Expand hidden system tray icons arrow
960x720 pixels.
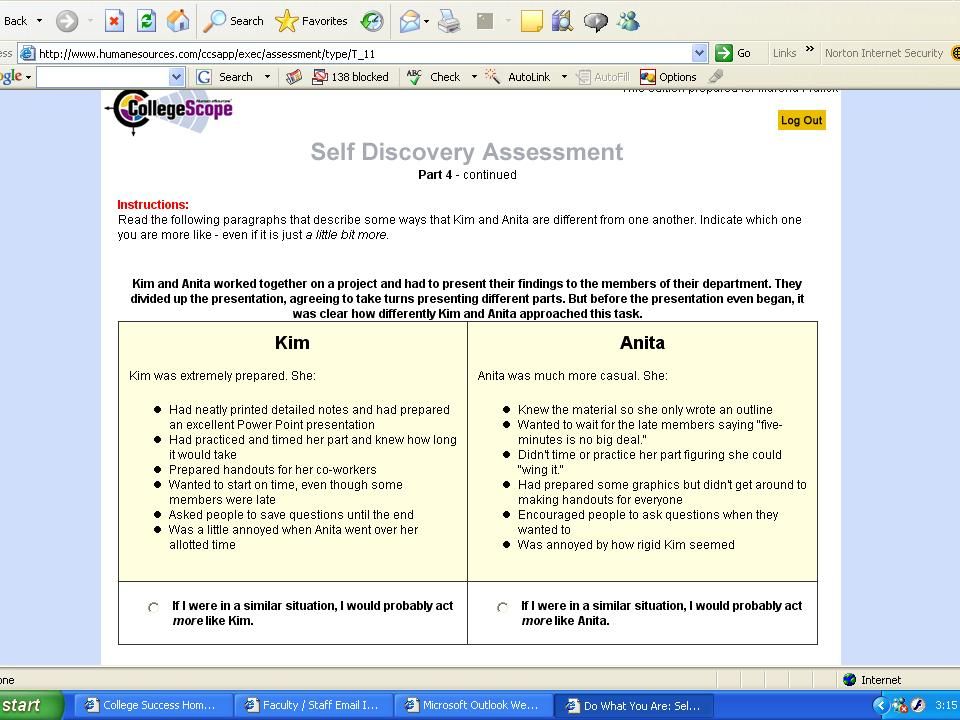point(880,705)
